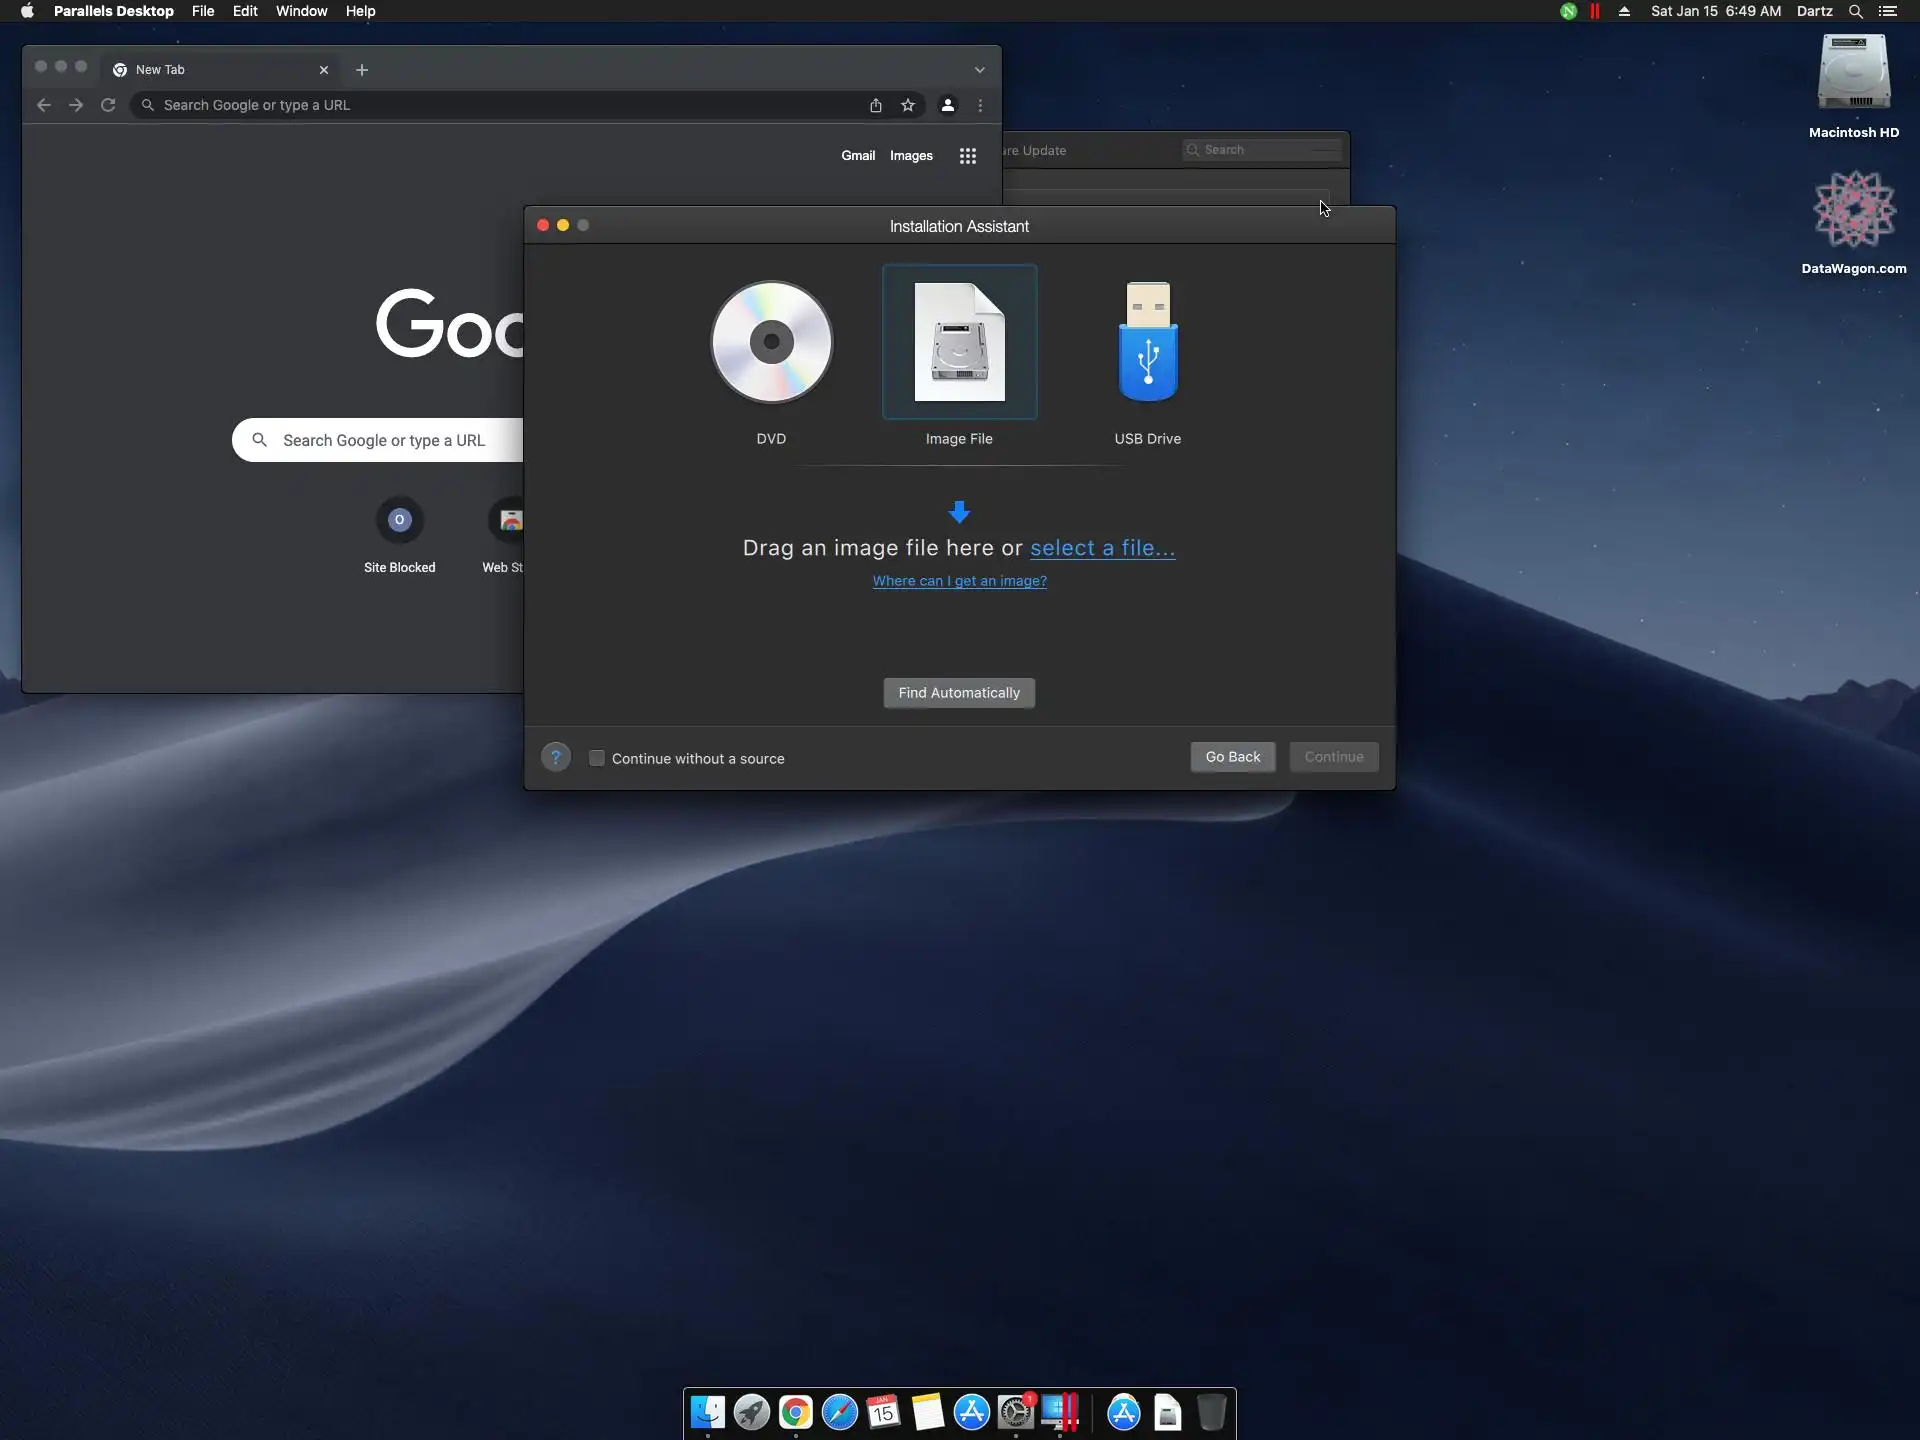Enable Continue without a source checkbox
Image resolution: width=1920 pixels, height=1440 pixels.
point(597,758)
